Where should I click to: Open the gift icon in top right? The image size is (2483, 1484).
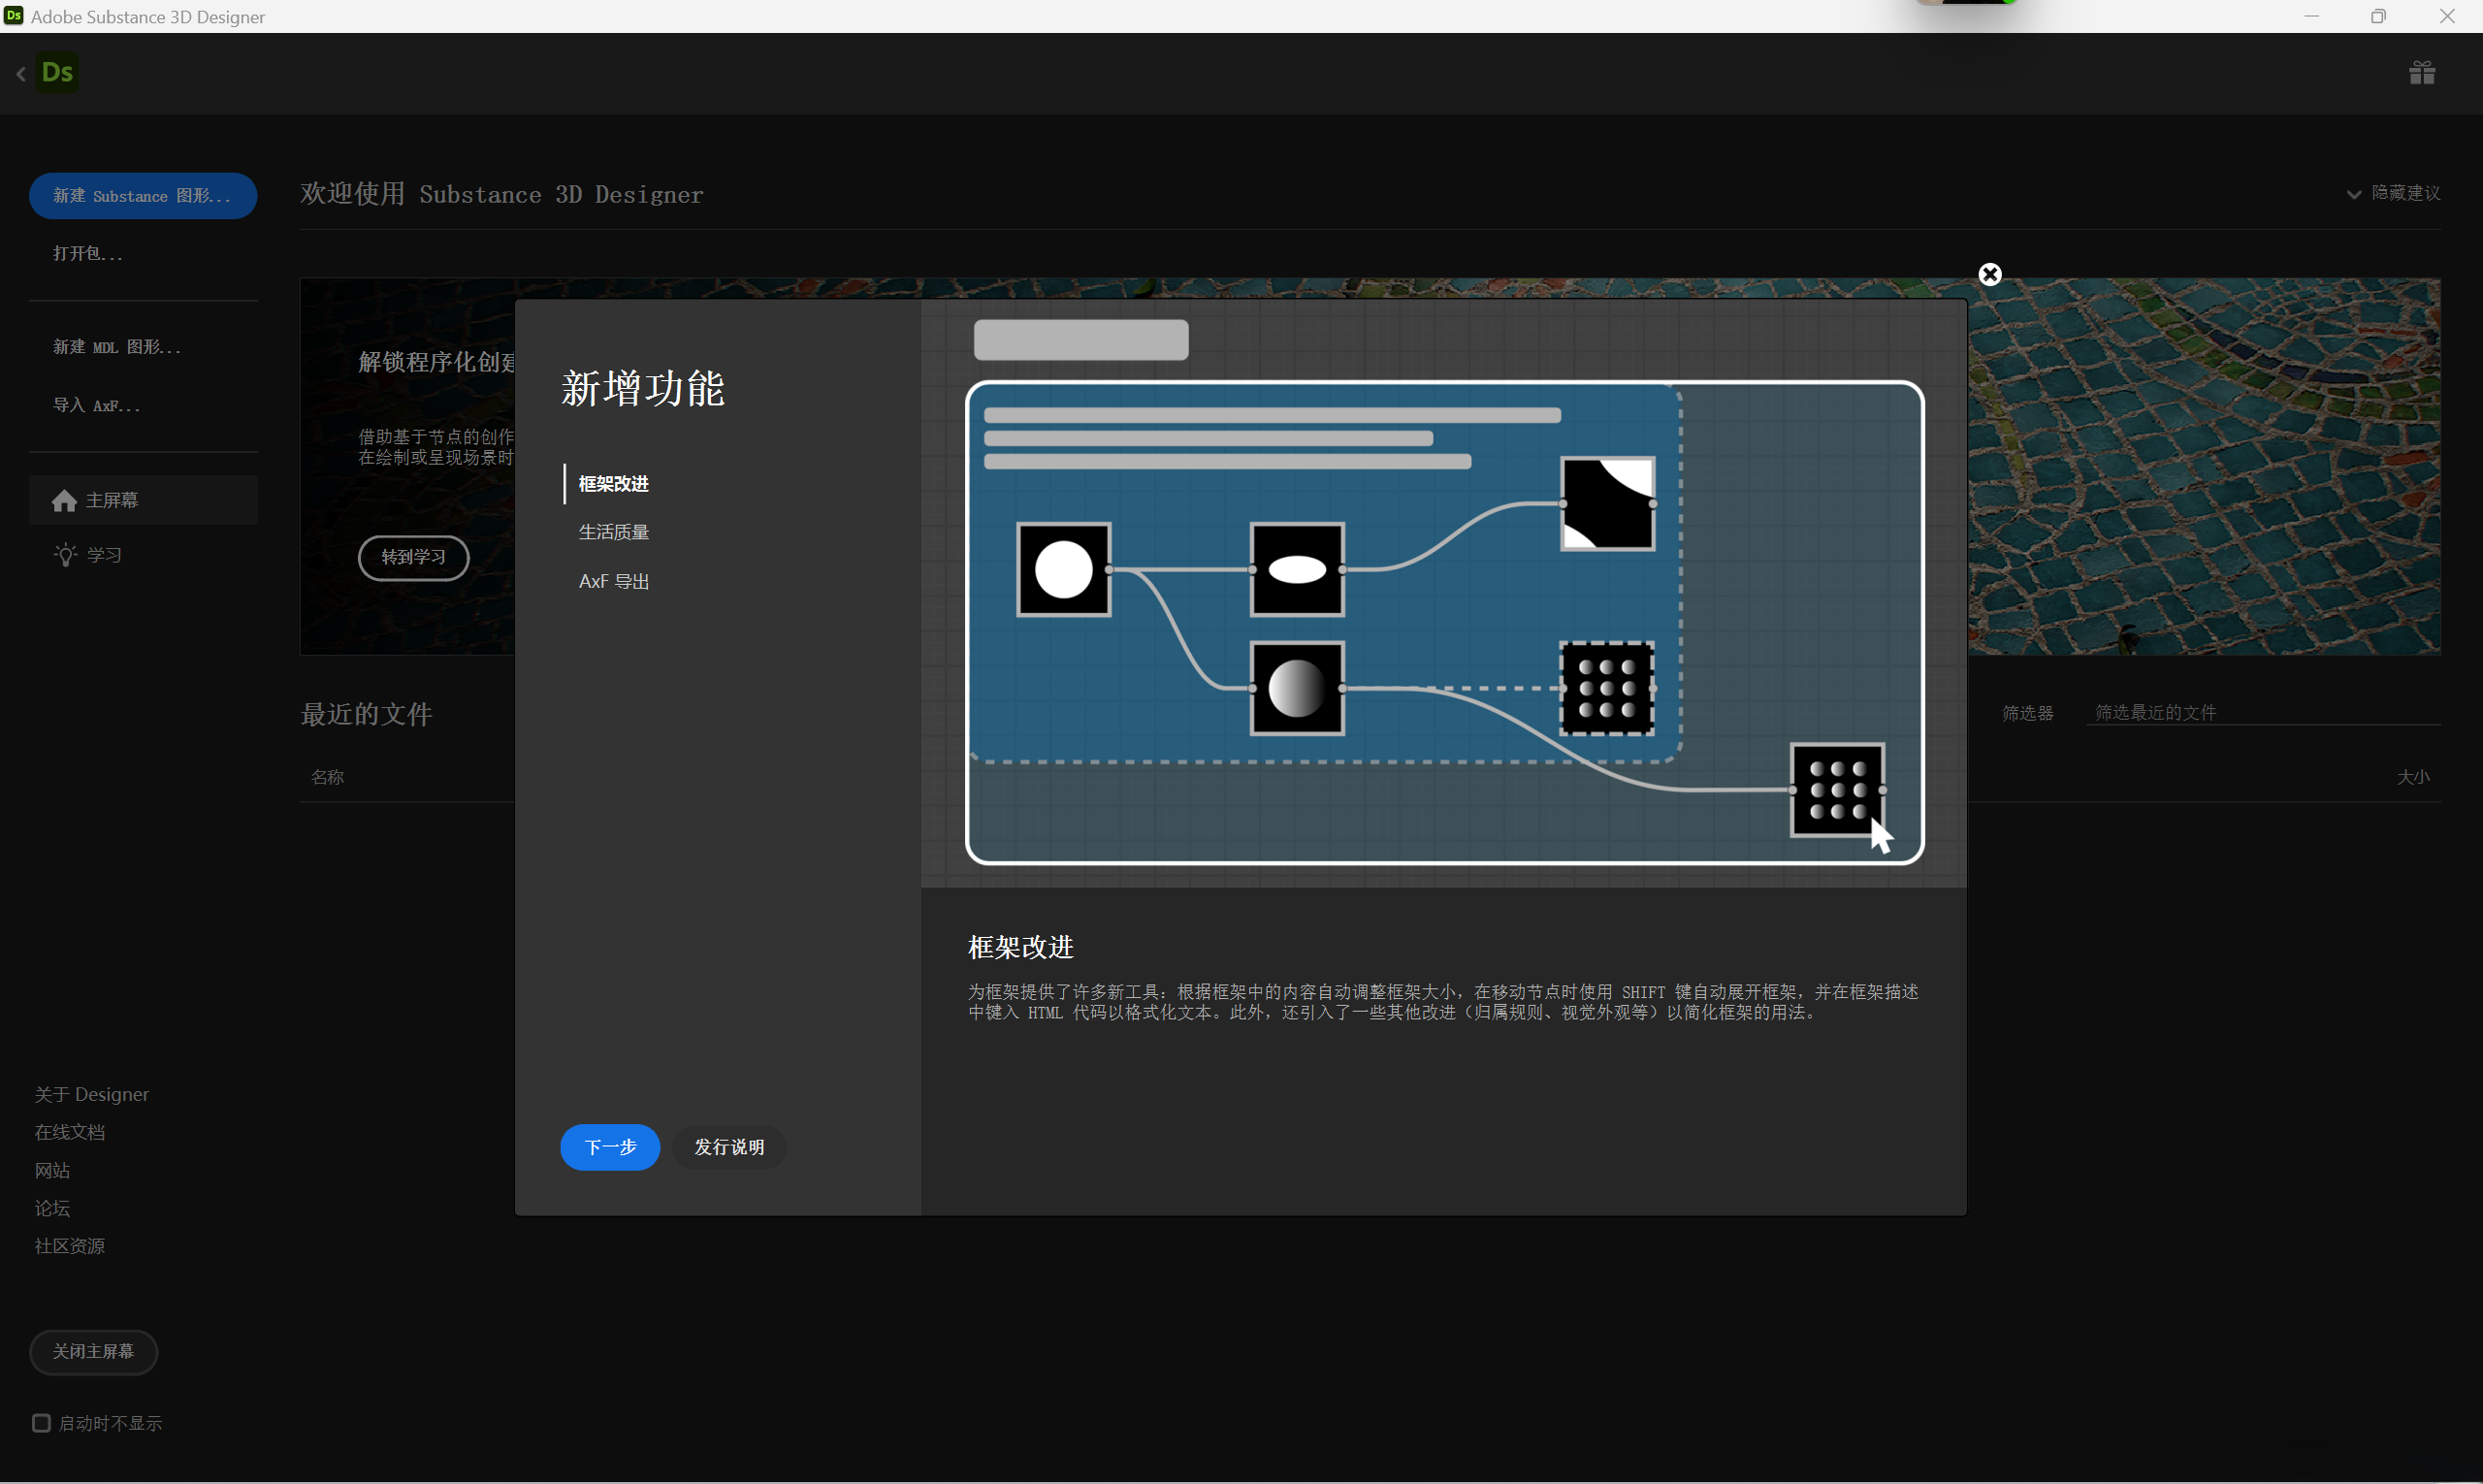[x=2421, y=73]
